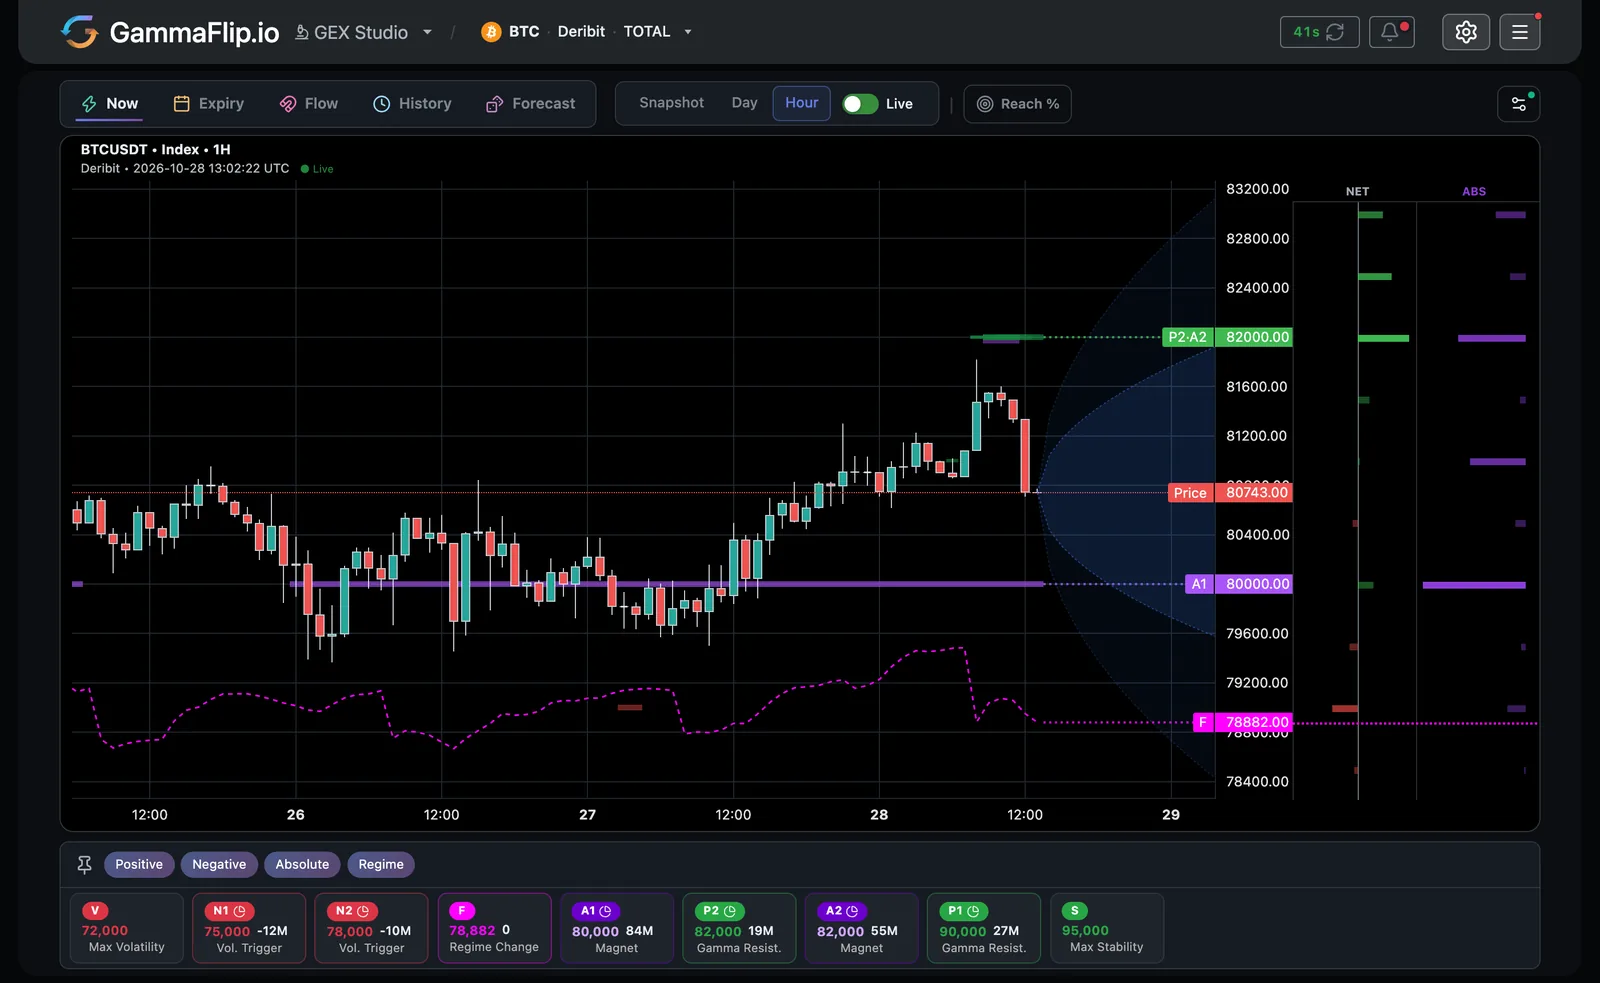
Task: Open chart filter sliders icon
Action: (x=1518, y=104)
